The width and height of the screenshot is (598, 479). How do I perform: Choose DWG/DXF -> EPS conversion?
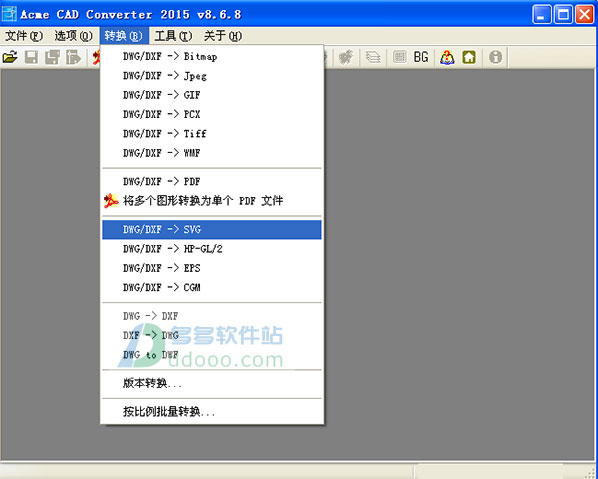pyautogui.click(x=212, y=268)
